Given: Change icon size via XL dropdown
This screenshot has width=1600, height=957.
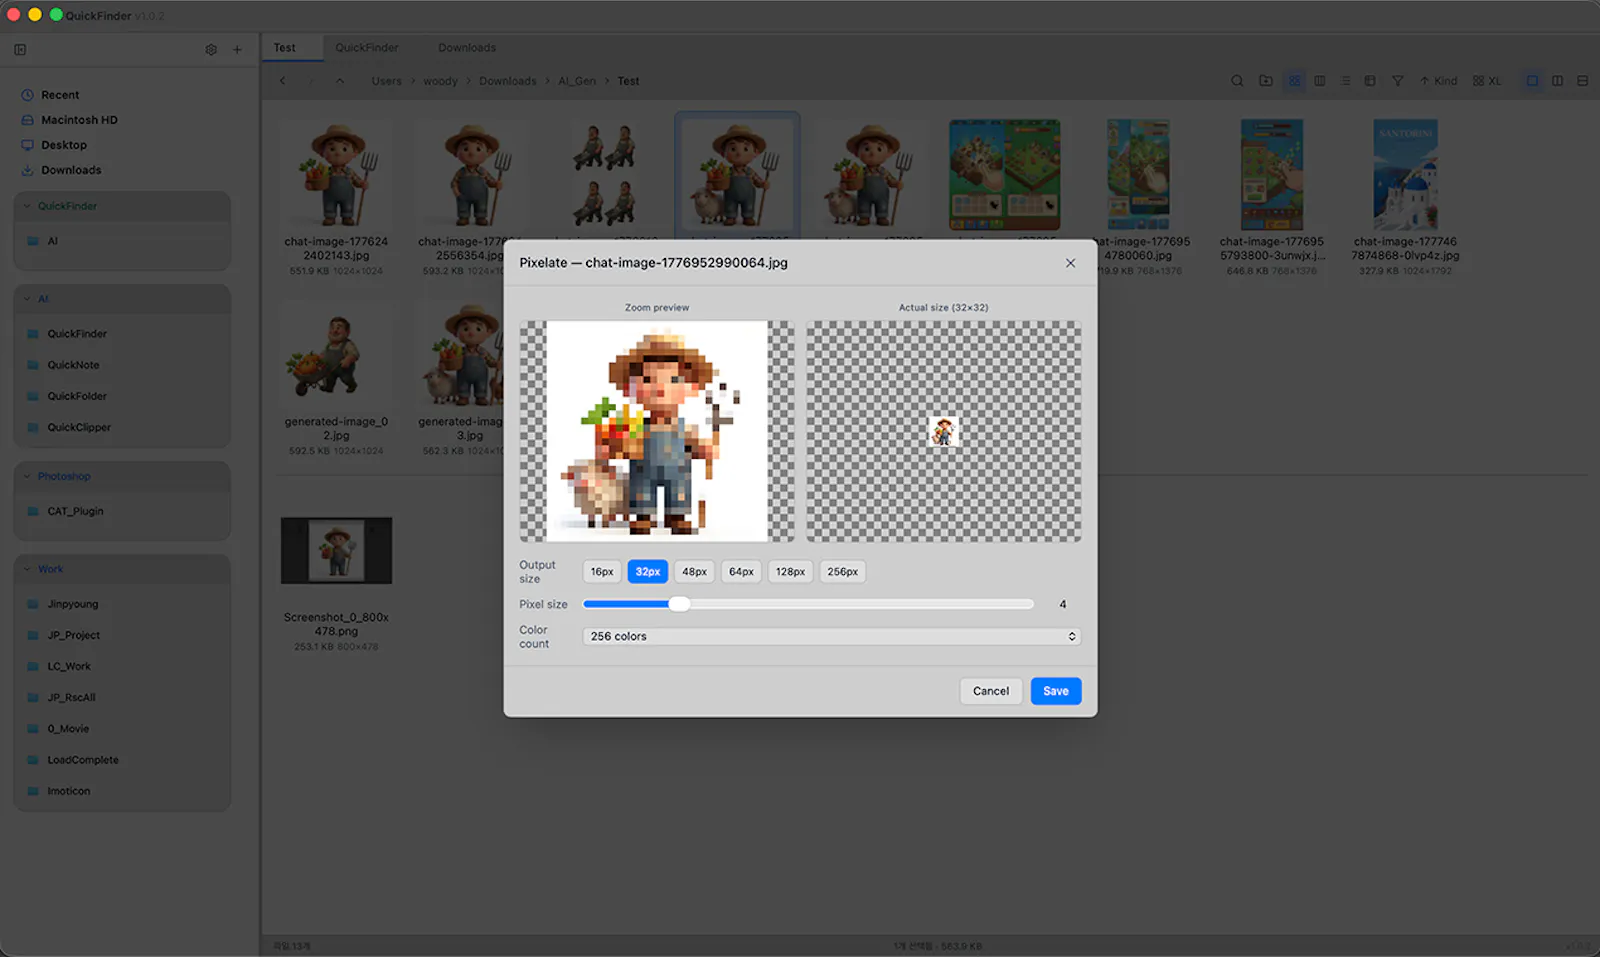Looking at the screenshot, I should 1487,81.
